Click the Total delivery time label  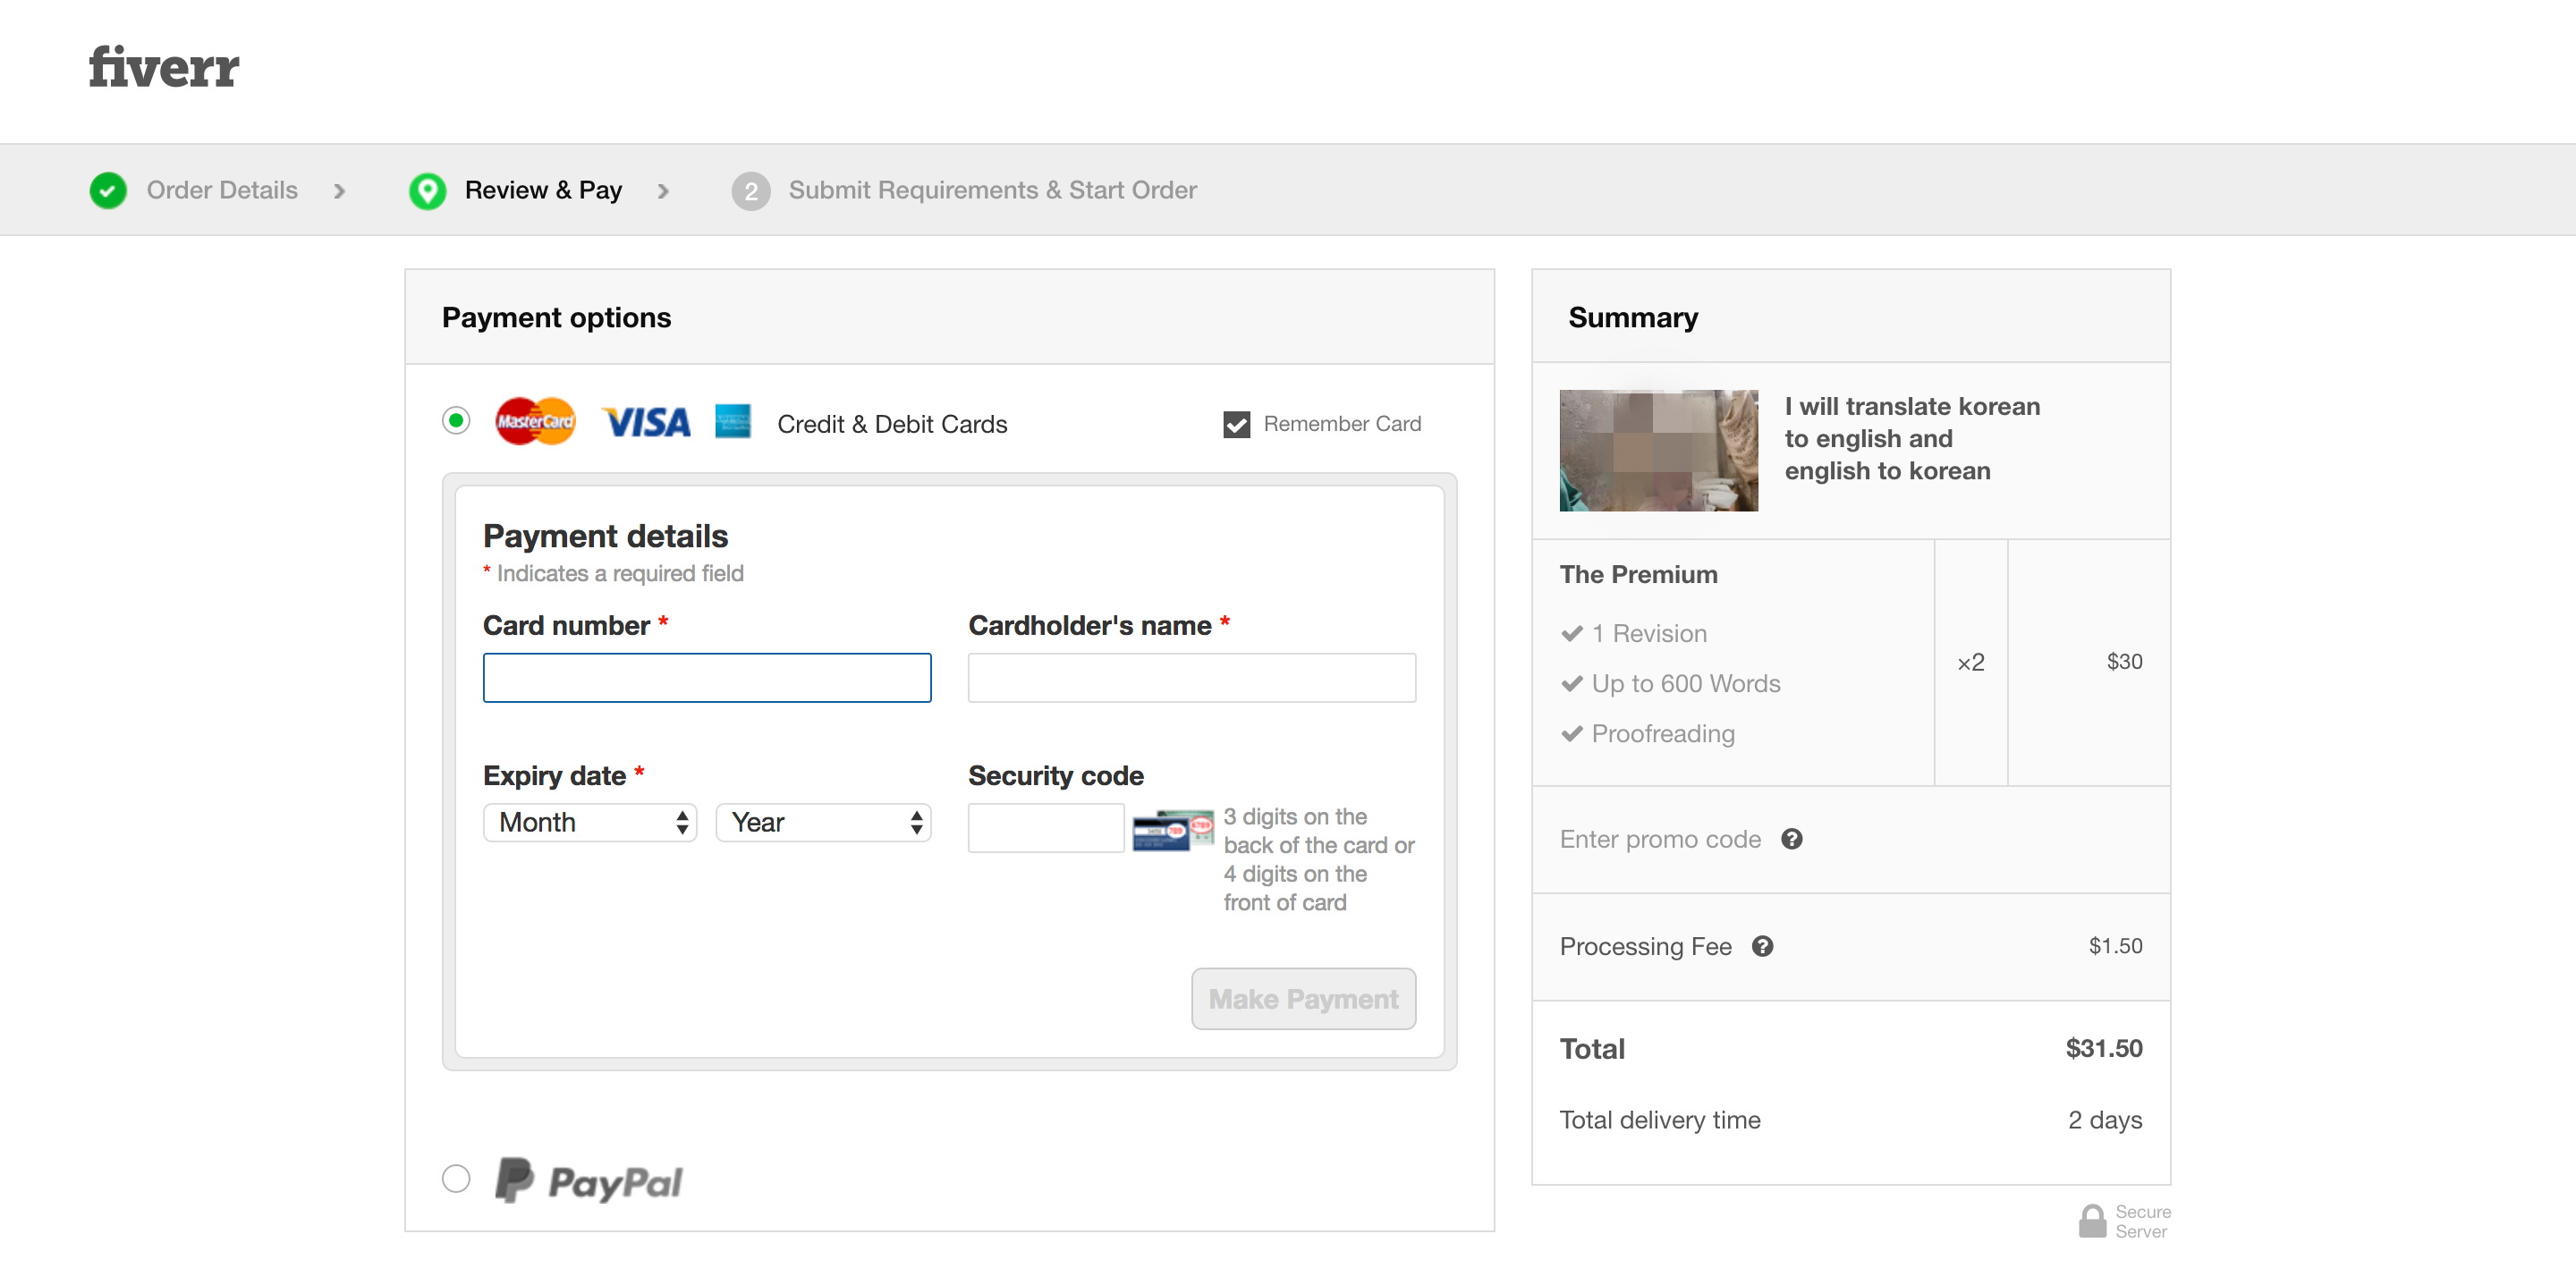click(x=1660, y=1120)
